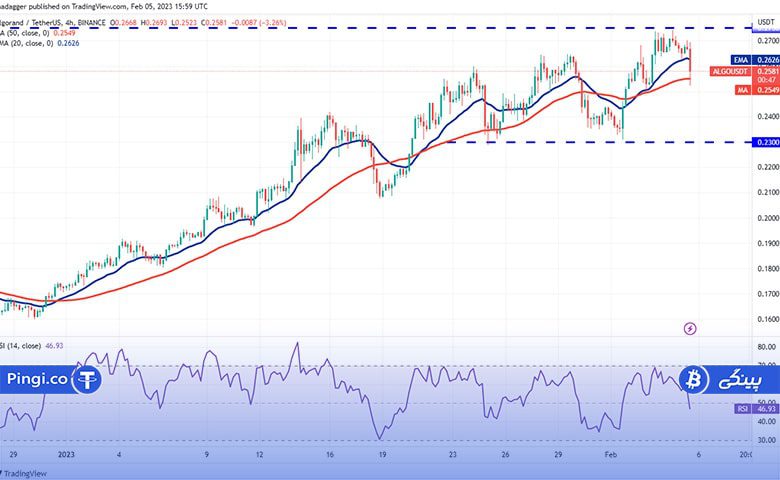The width and height of the screenshot is (780, 480).
Task: Click the high value H0.2693
Action: pyautogui.click(x=154, y=23)
